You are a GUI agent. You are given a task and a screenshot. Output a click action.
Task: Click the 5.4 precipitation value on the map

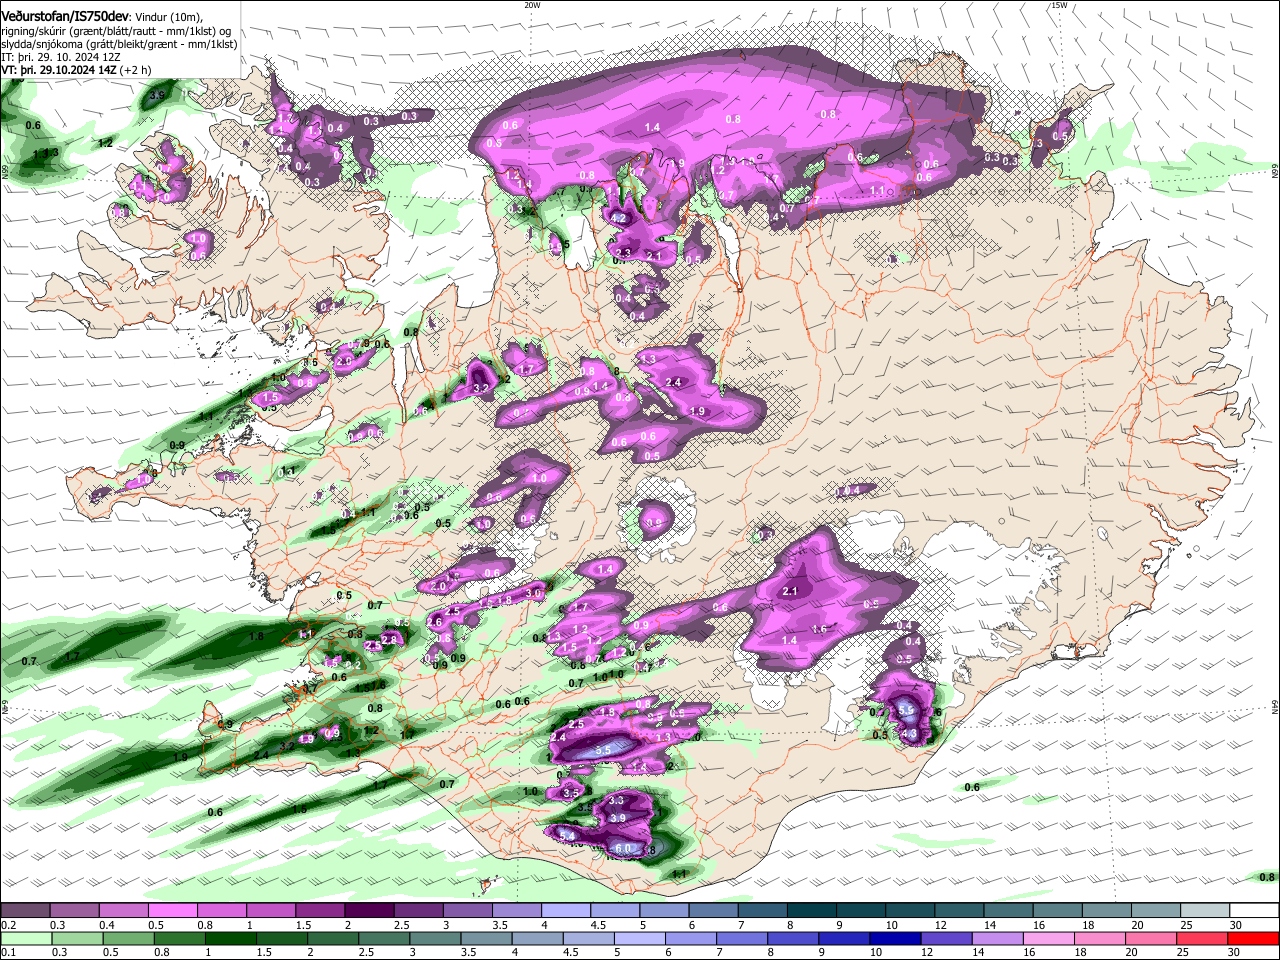tap(566, 834)
